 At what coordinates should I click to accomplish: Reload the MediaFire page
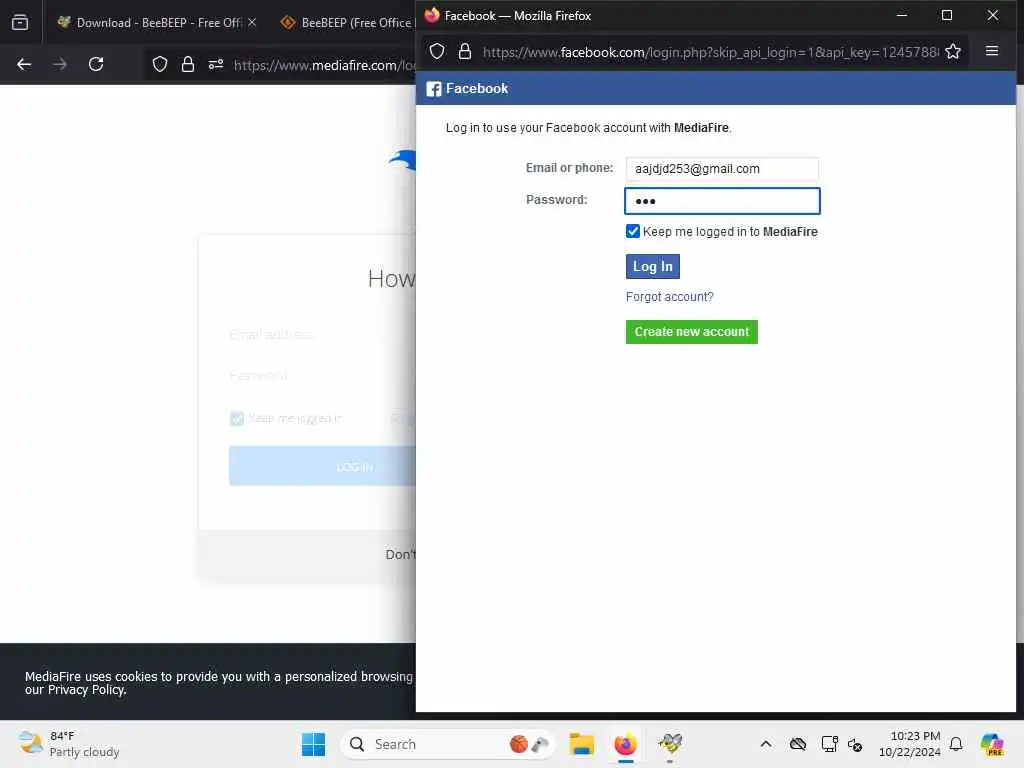coord(96,64)
